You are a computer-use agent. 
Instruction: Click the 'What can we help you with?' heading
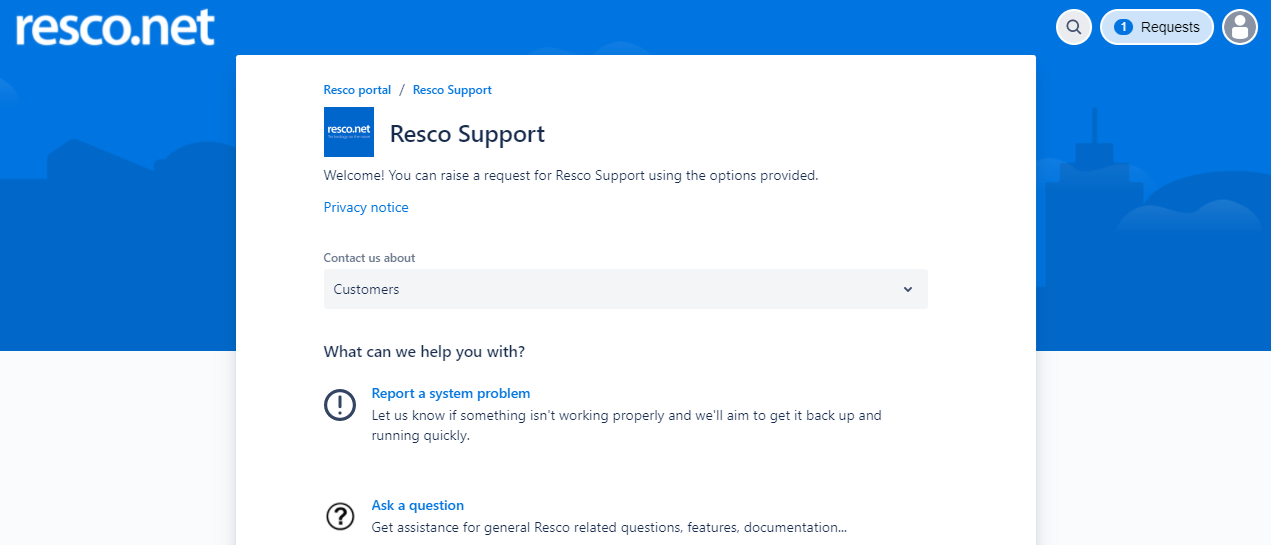click(424, 352)
